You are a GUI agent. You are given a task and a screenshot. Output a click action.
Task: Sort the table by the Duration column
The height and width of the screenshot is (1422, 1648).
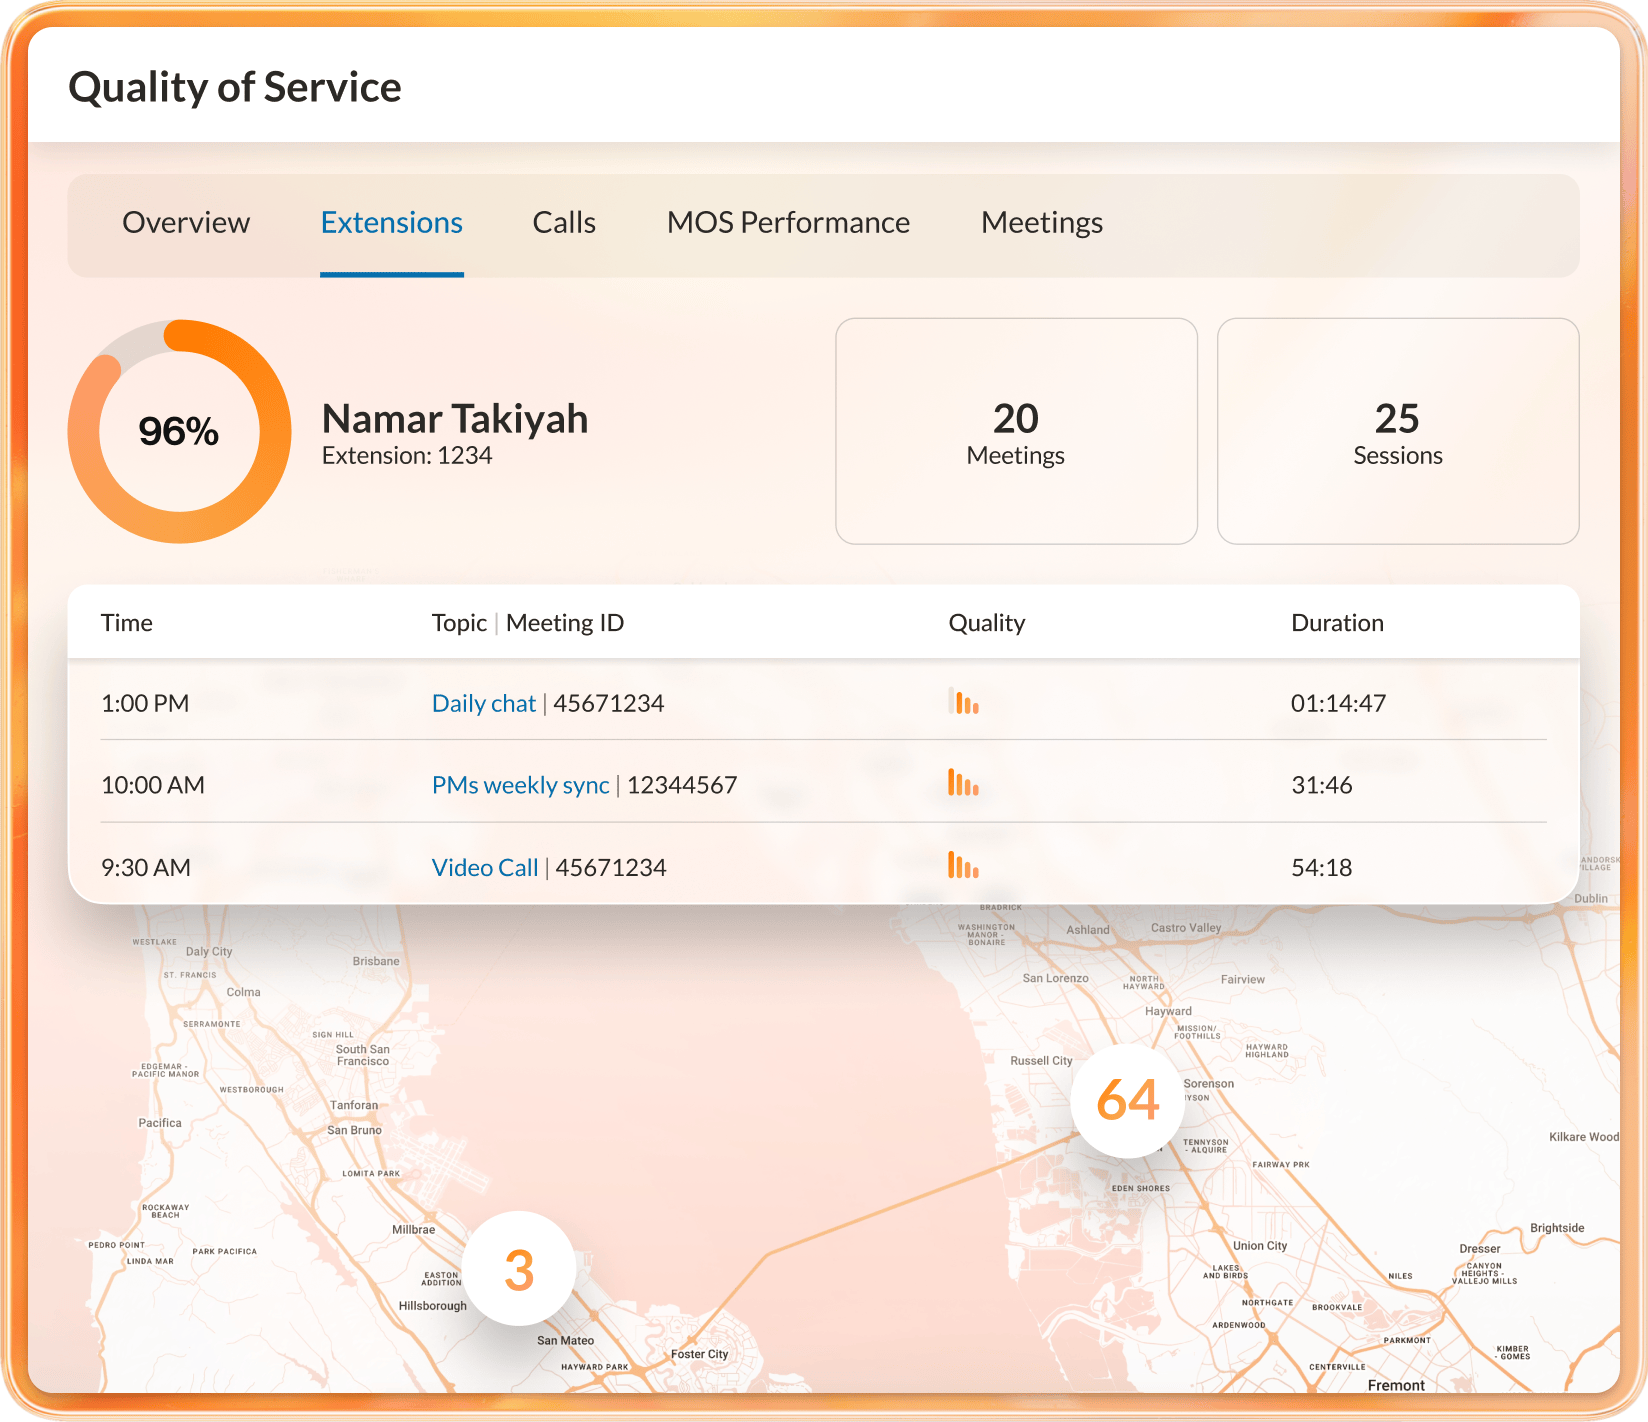(x=1337, y=622)
